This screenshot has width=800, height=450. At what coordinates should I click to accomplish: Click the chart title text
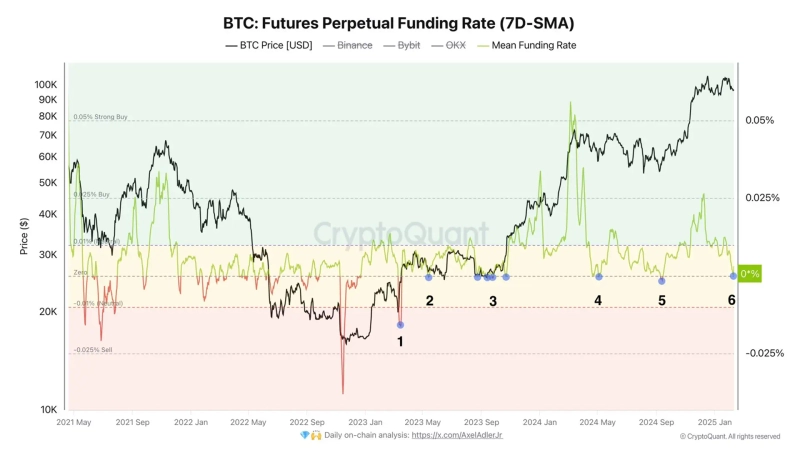point(399,22)
